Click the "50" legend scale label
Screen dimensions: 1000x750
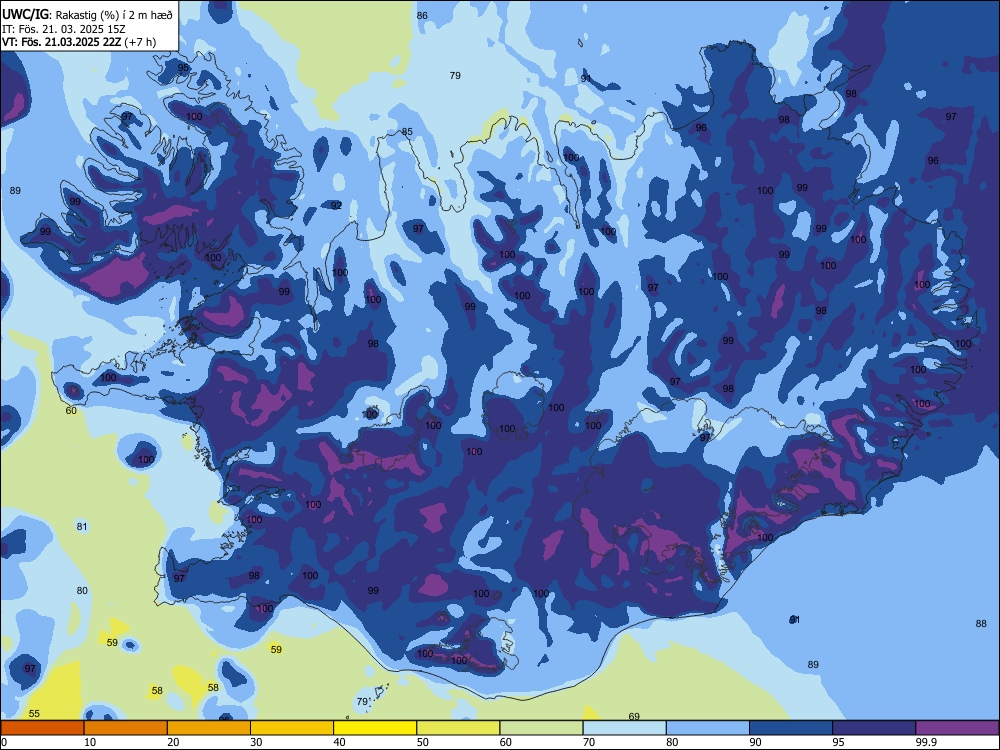pos(423,742)
